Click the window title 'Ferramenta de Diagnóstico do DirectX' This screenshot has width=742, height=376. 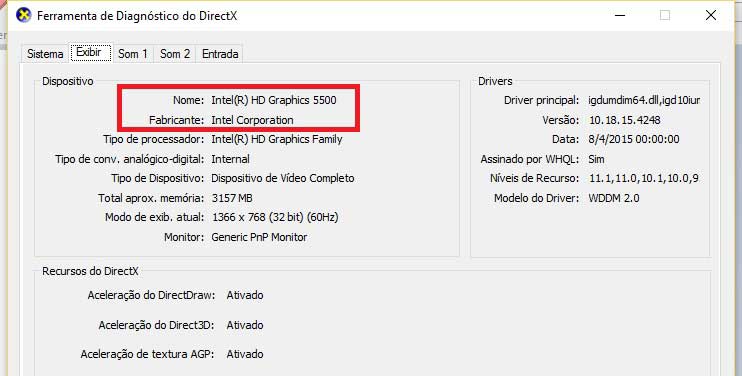click(x=137, y=16)
